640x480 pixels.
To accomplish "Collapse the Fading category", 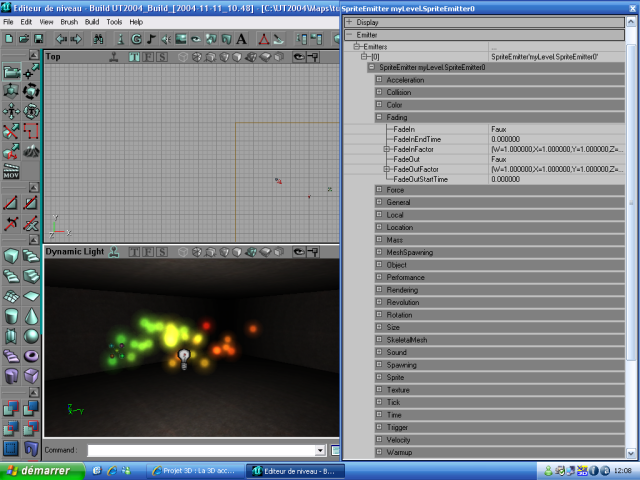I will point(379,117).
